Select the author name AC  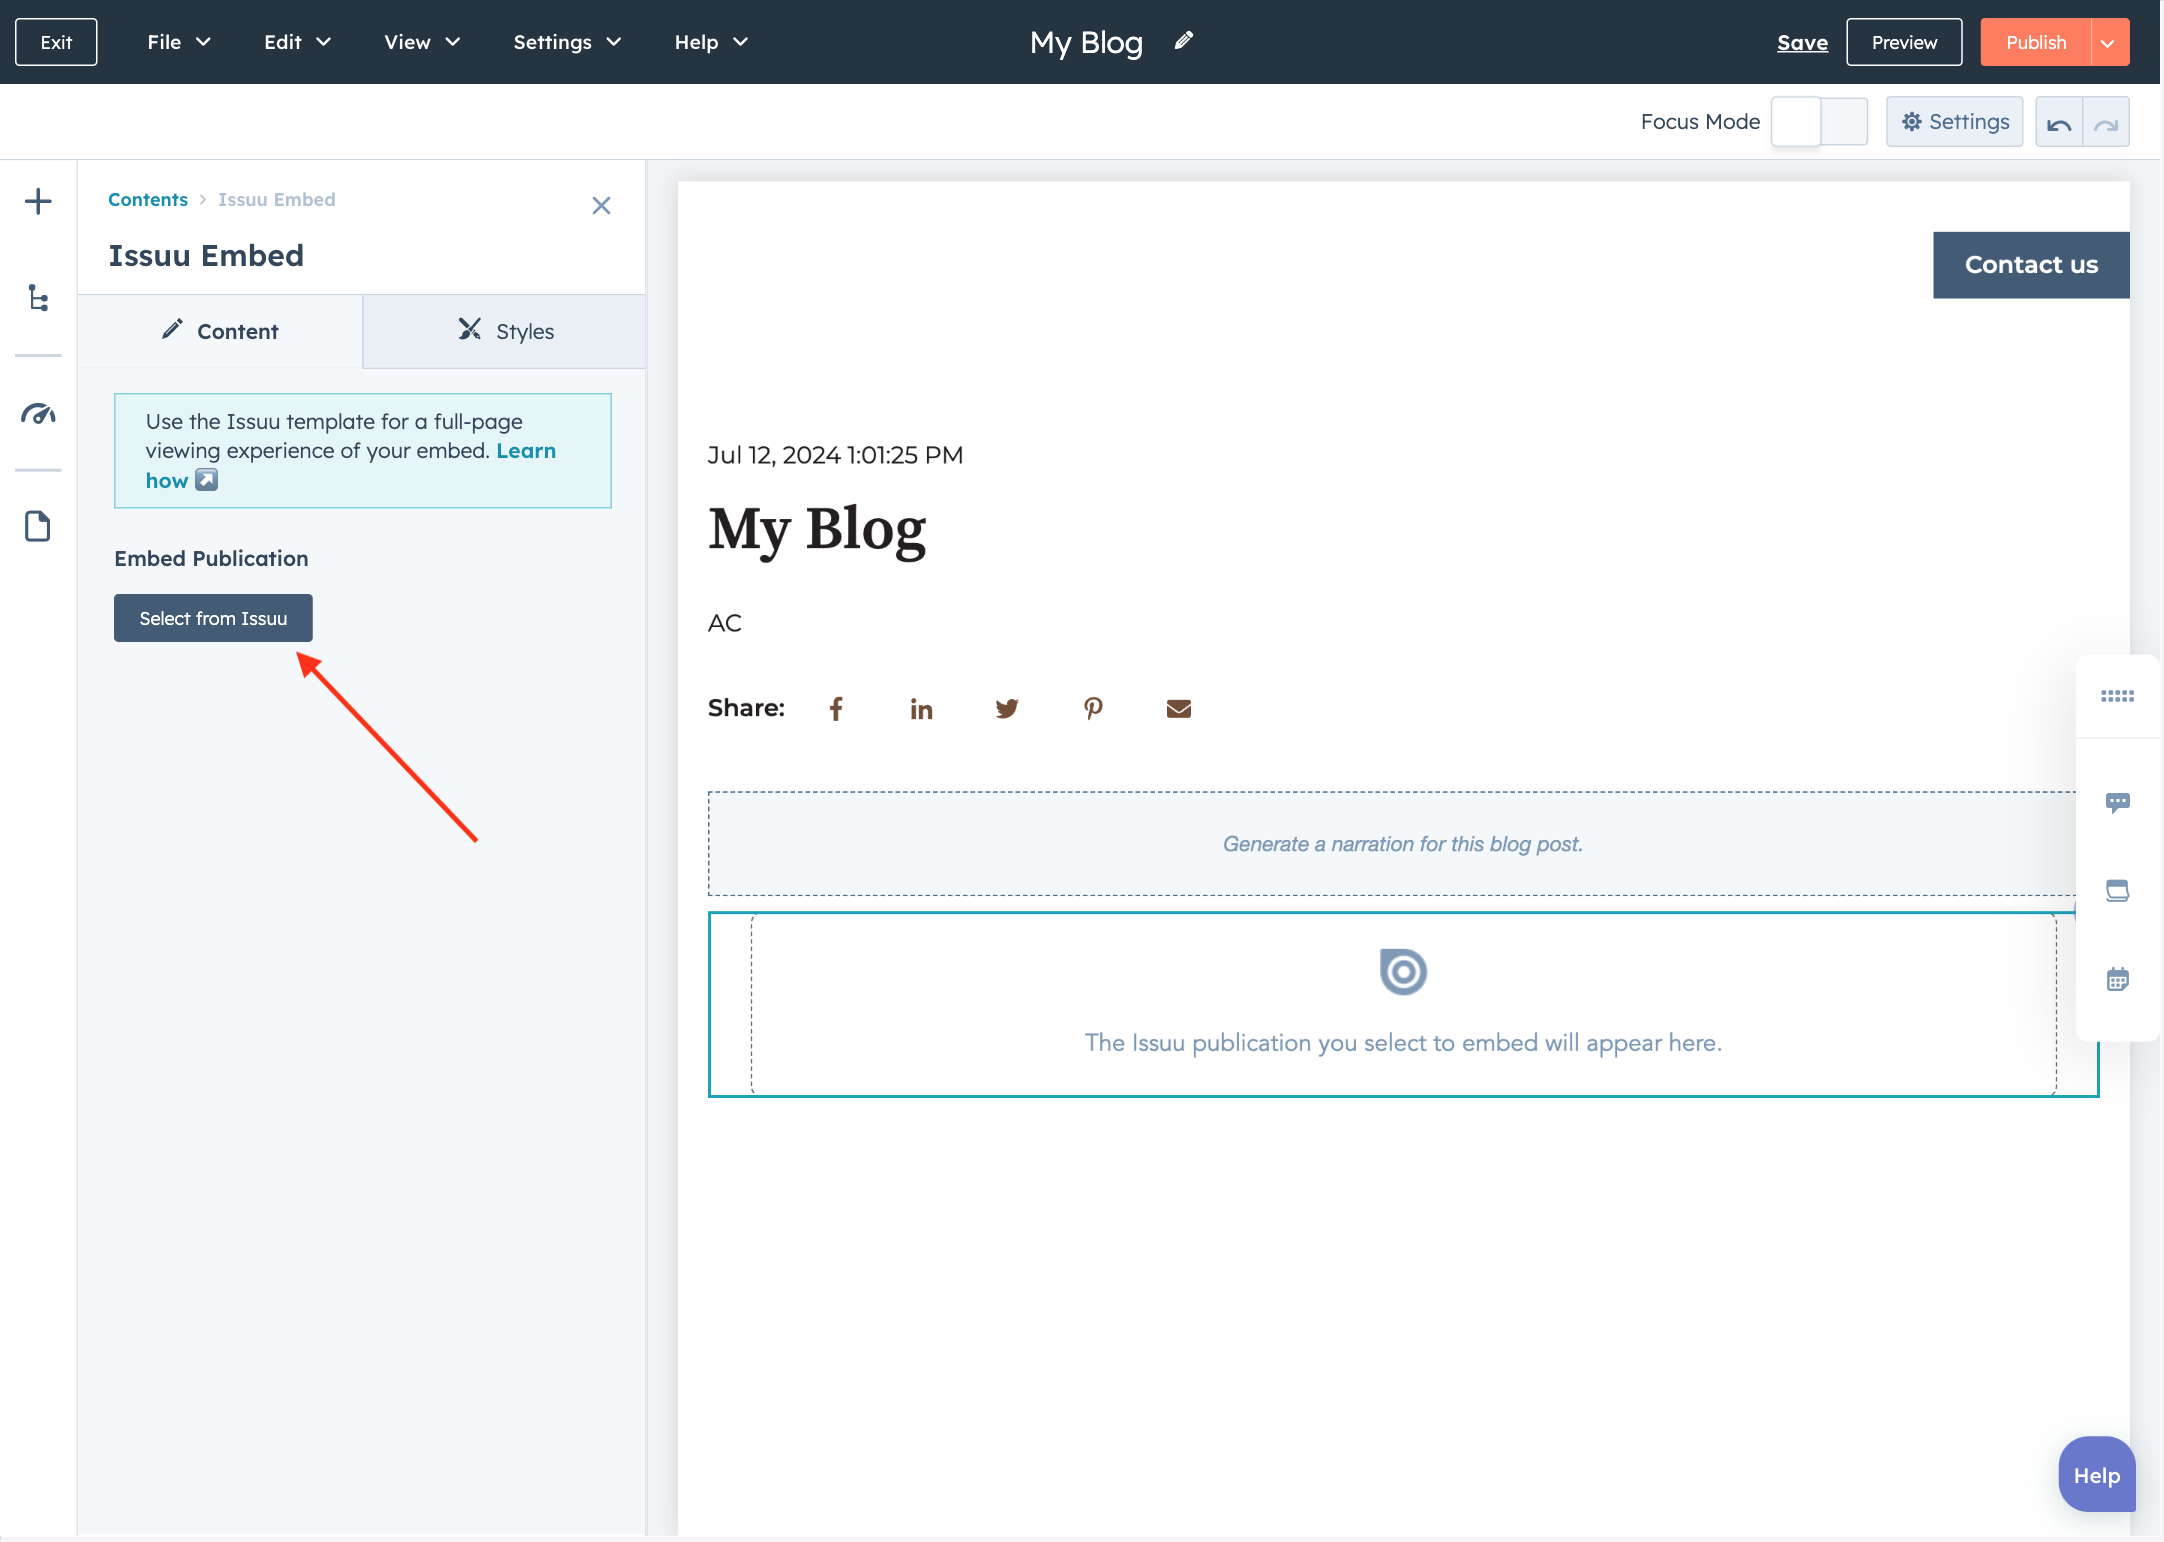point(725,623)
